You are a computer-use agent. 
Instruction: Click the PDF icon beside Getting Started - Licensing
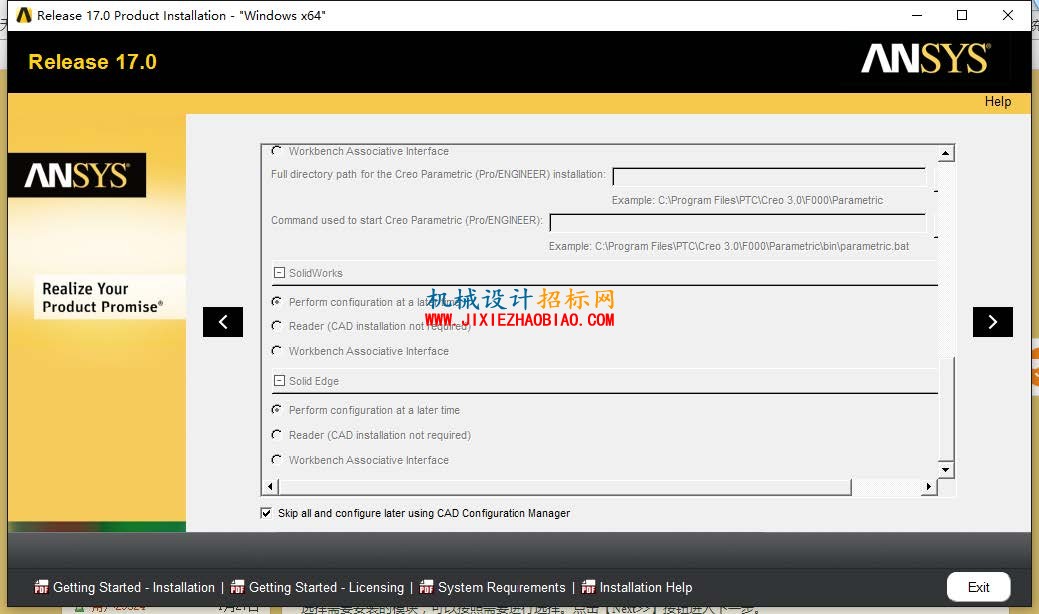point(237,587)
